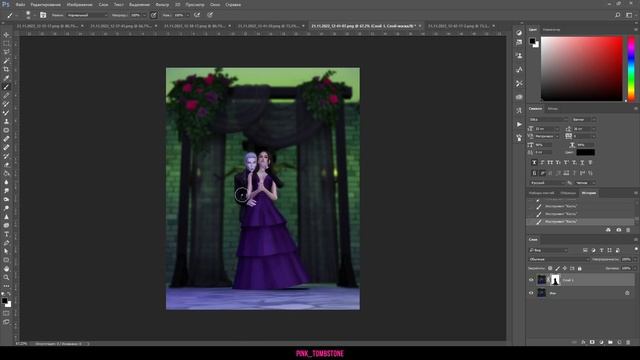Open the Окно menu
Image resolution: width=640 pixels, height=360 pixels.
[x=215, y=4]
